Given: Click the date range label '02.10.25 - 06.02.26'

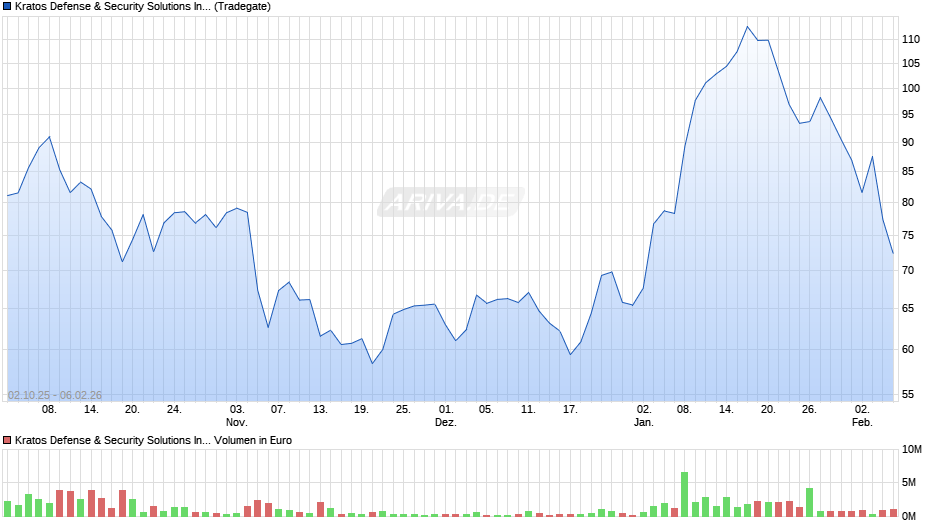Looking at the screenshot, I should tap(55, 395).
